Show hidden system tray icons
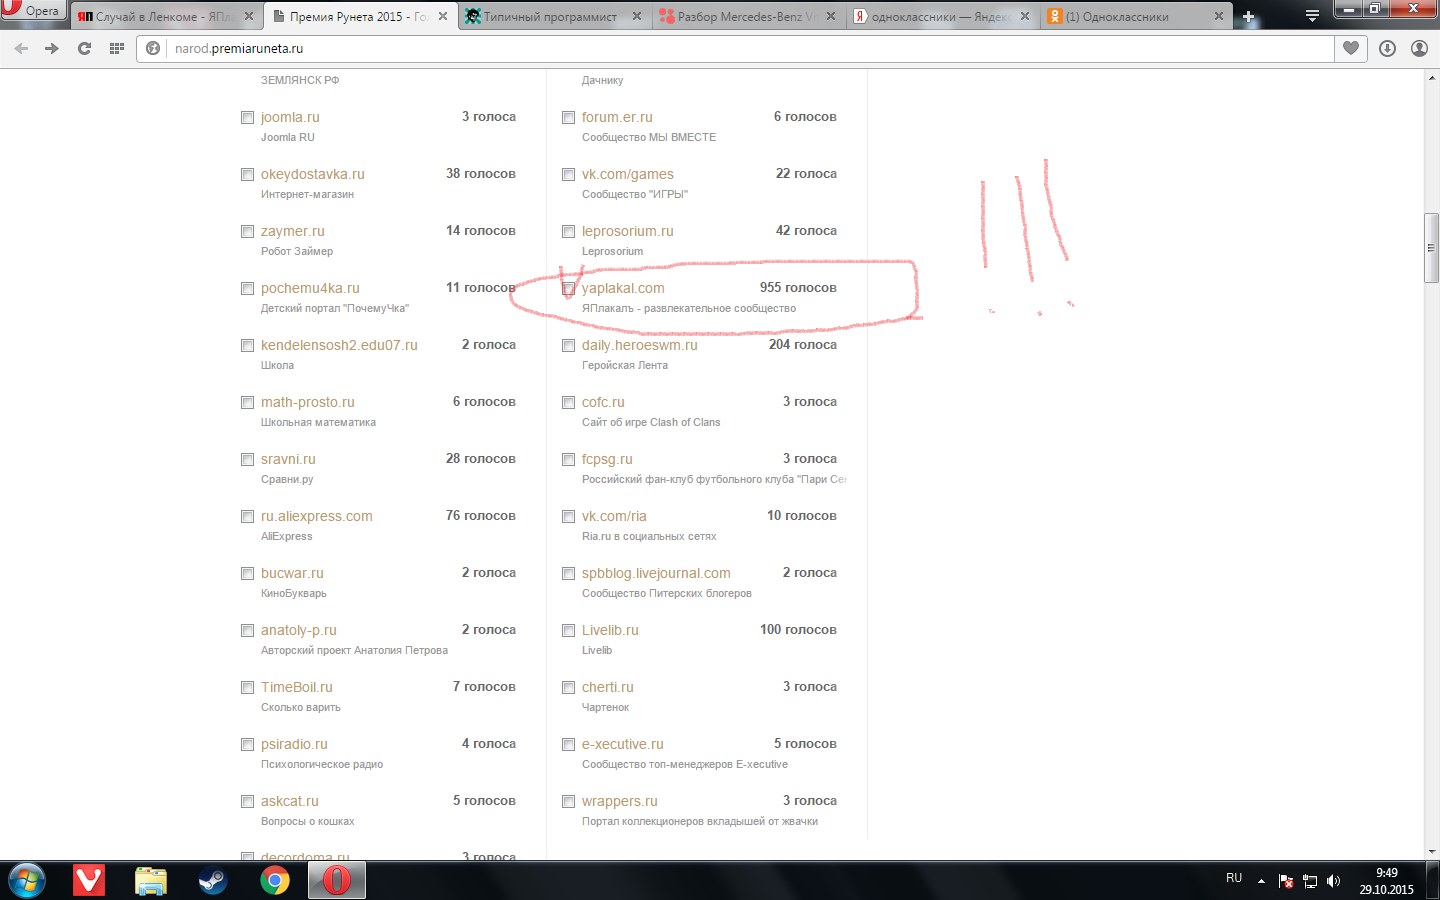This screenshot has height=900, width=1440. tap(1261, 881)
